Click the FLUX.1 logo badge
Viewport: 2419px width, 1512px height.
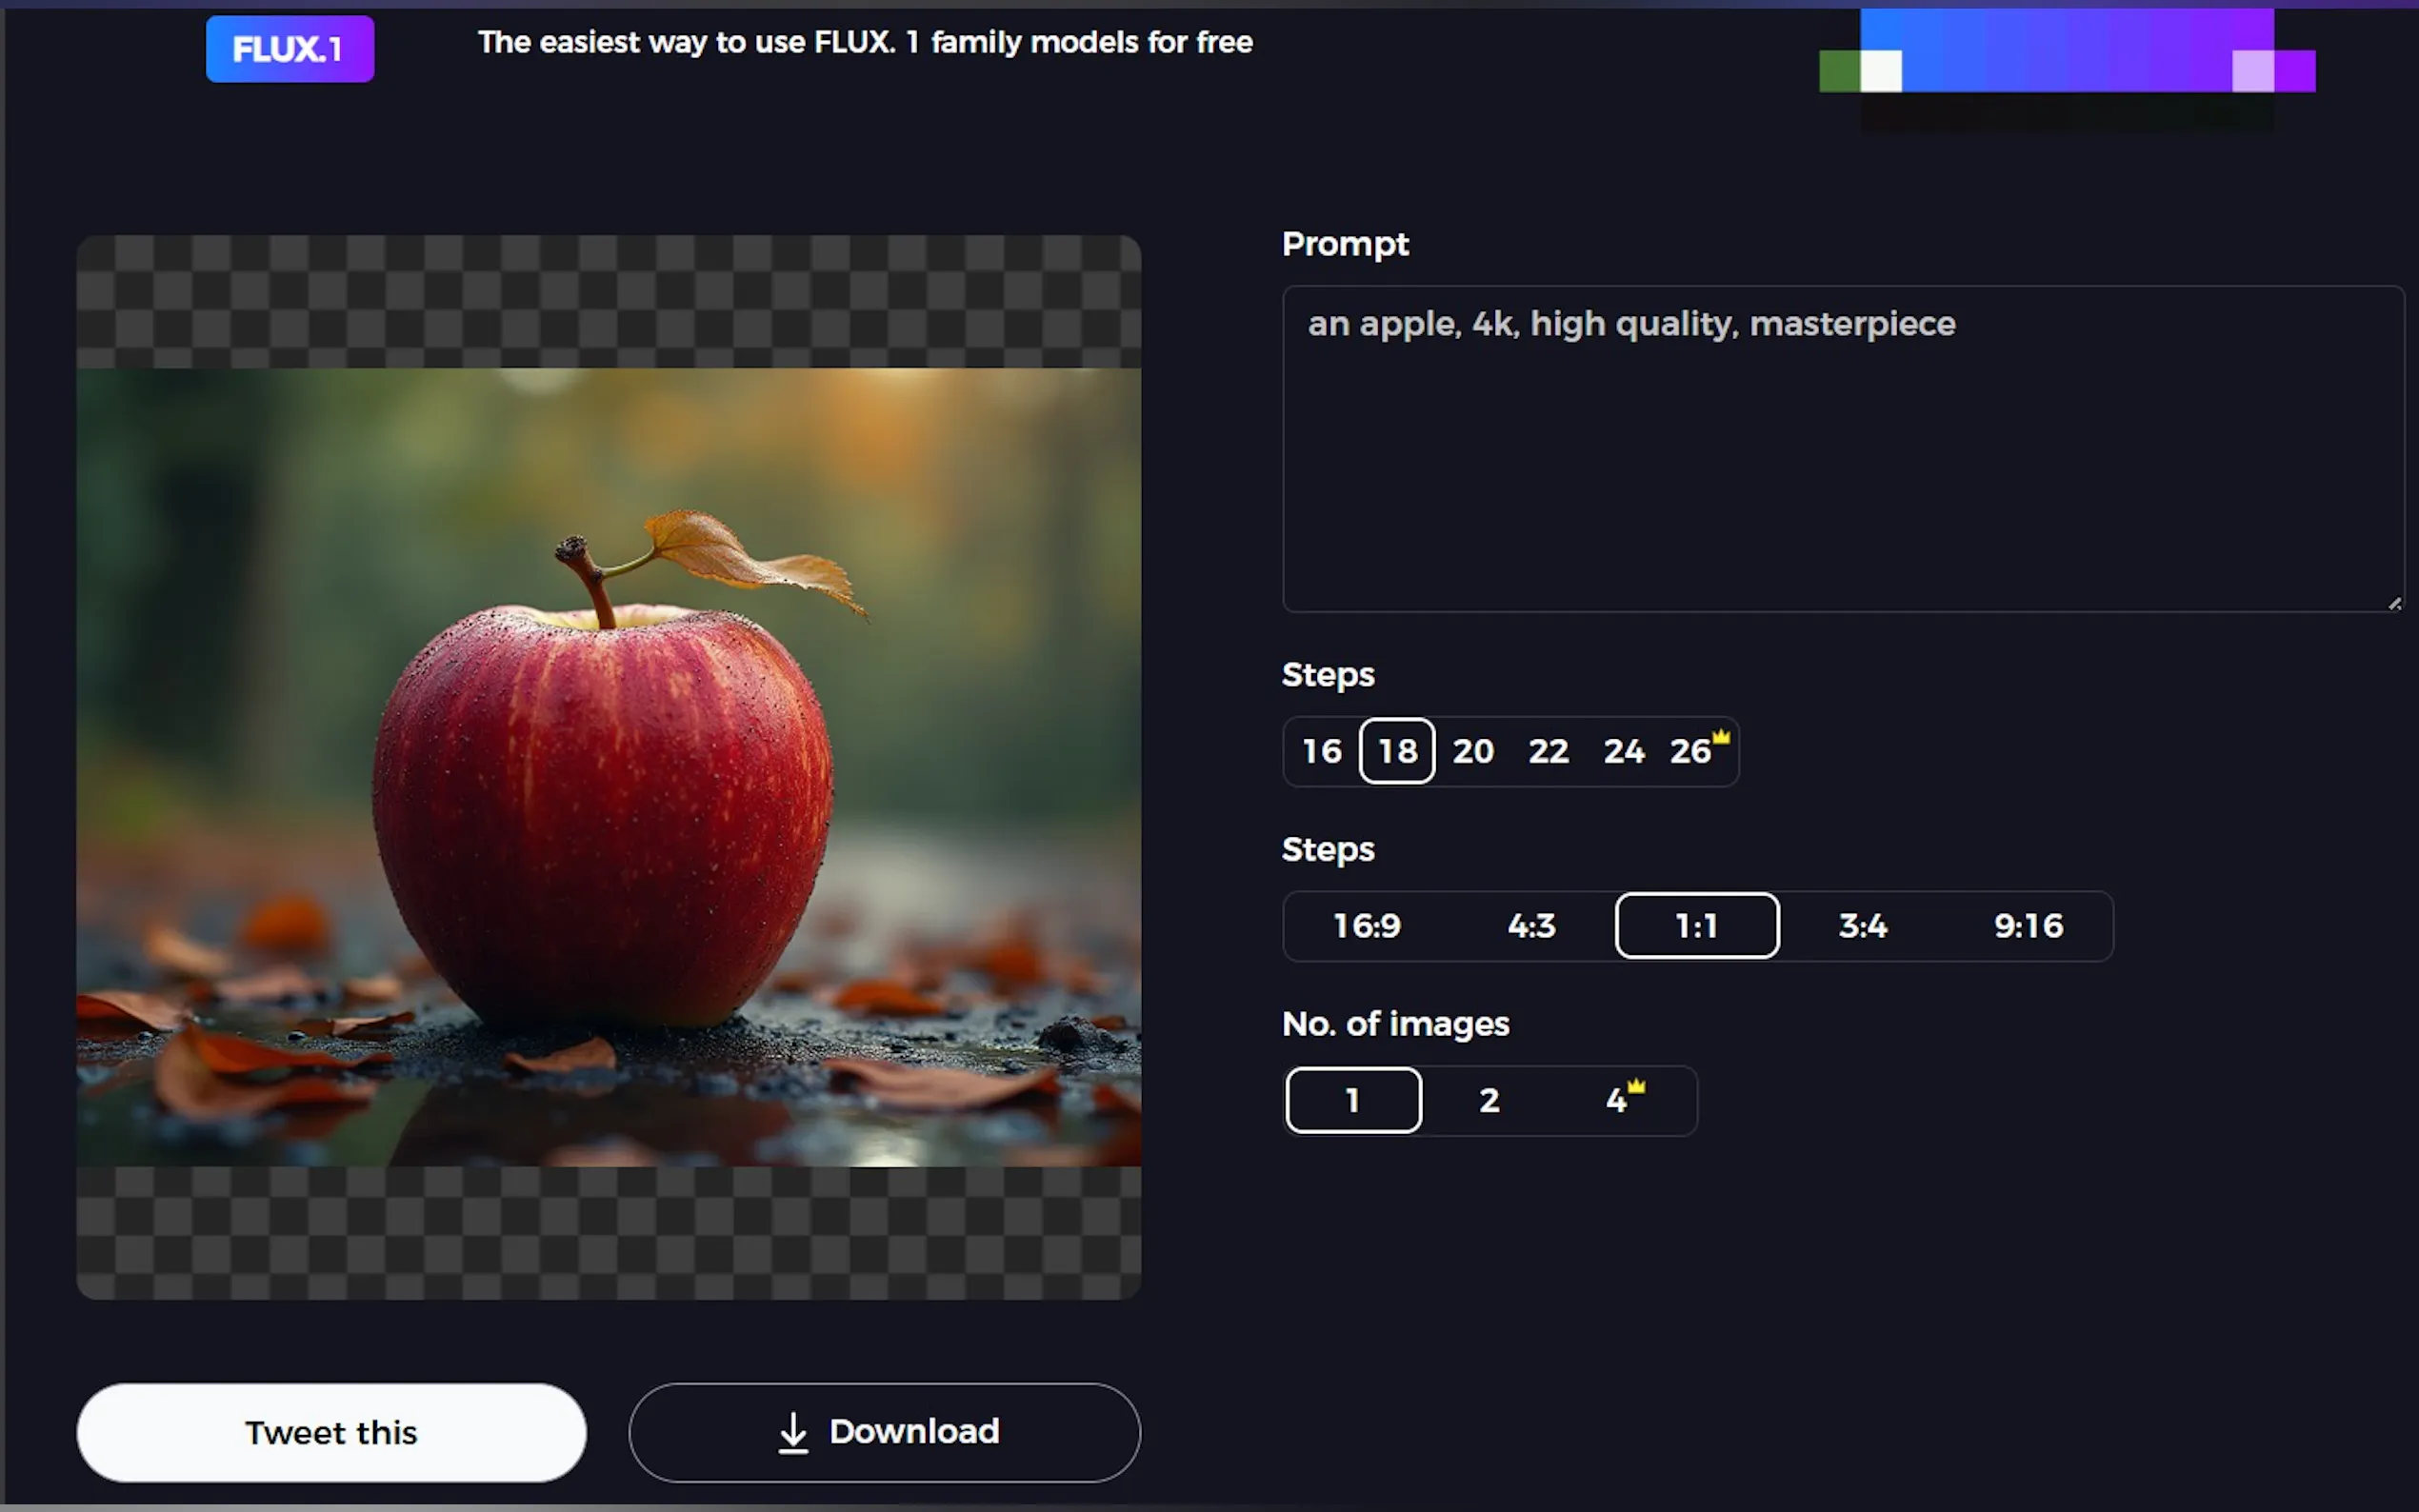[289, 49]
